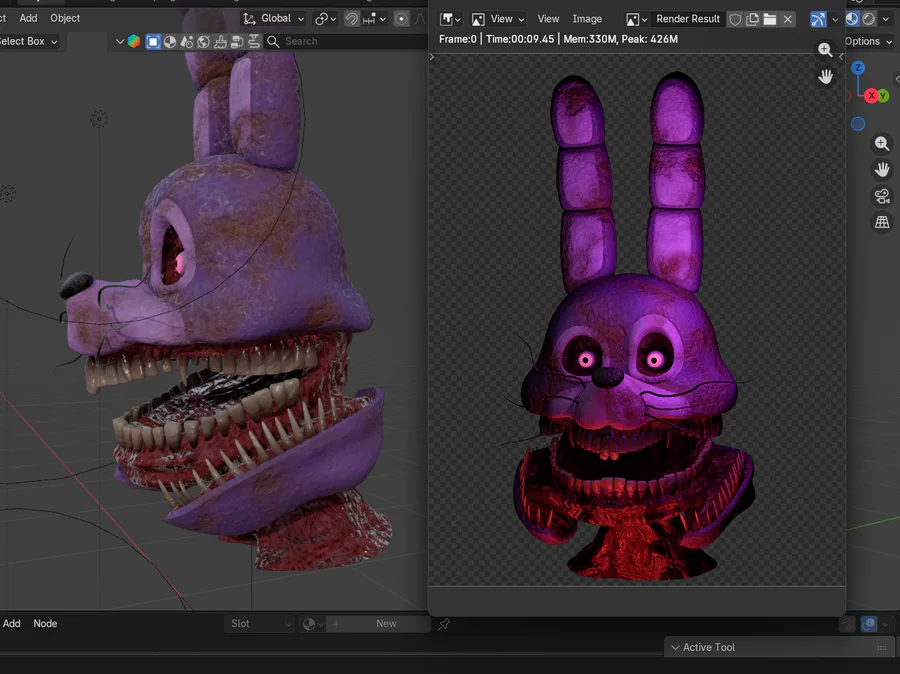Open the pivot point link dropdown
Viewport: 900px width, 674px height.
325,19
